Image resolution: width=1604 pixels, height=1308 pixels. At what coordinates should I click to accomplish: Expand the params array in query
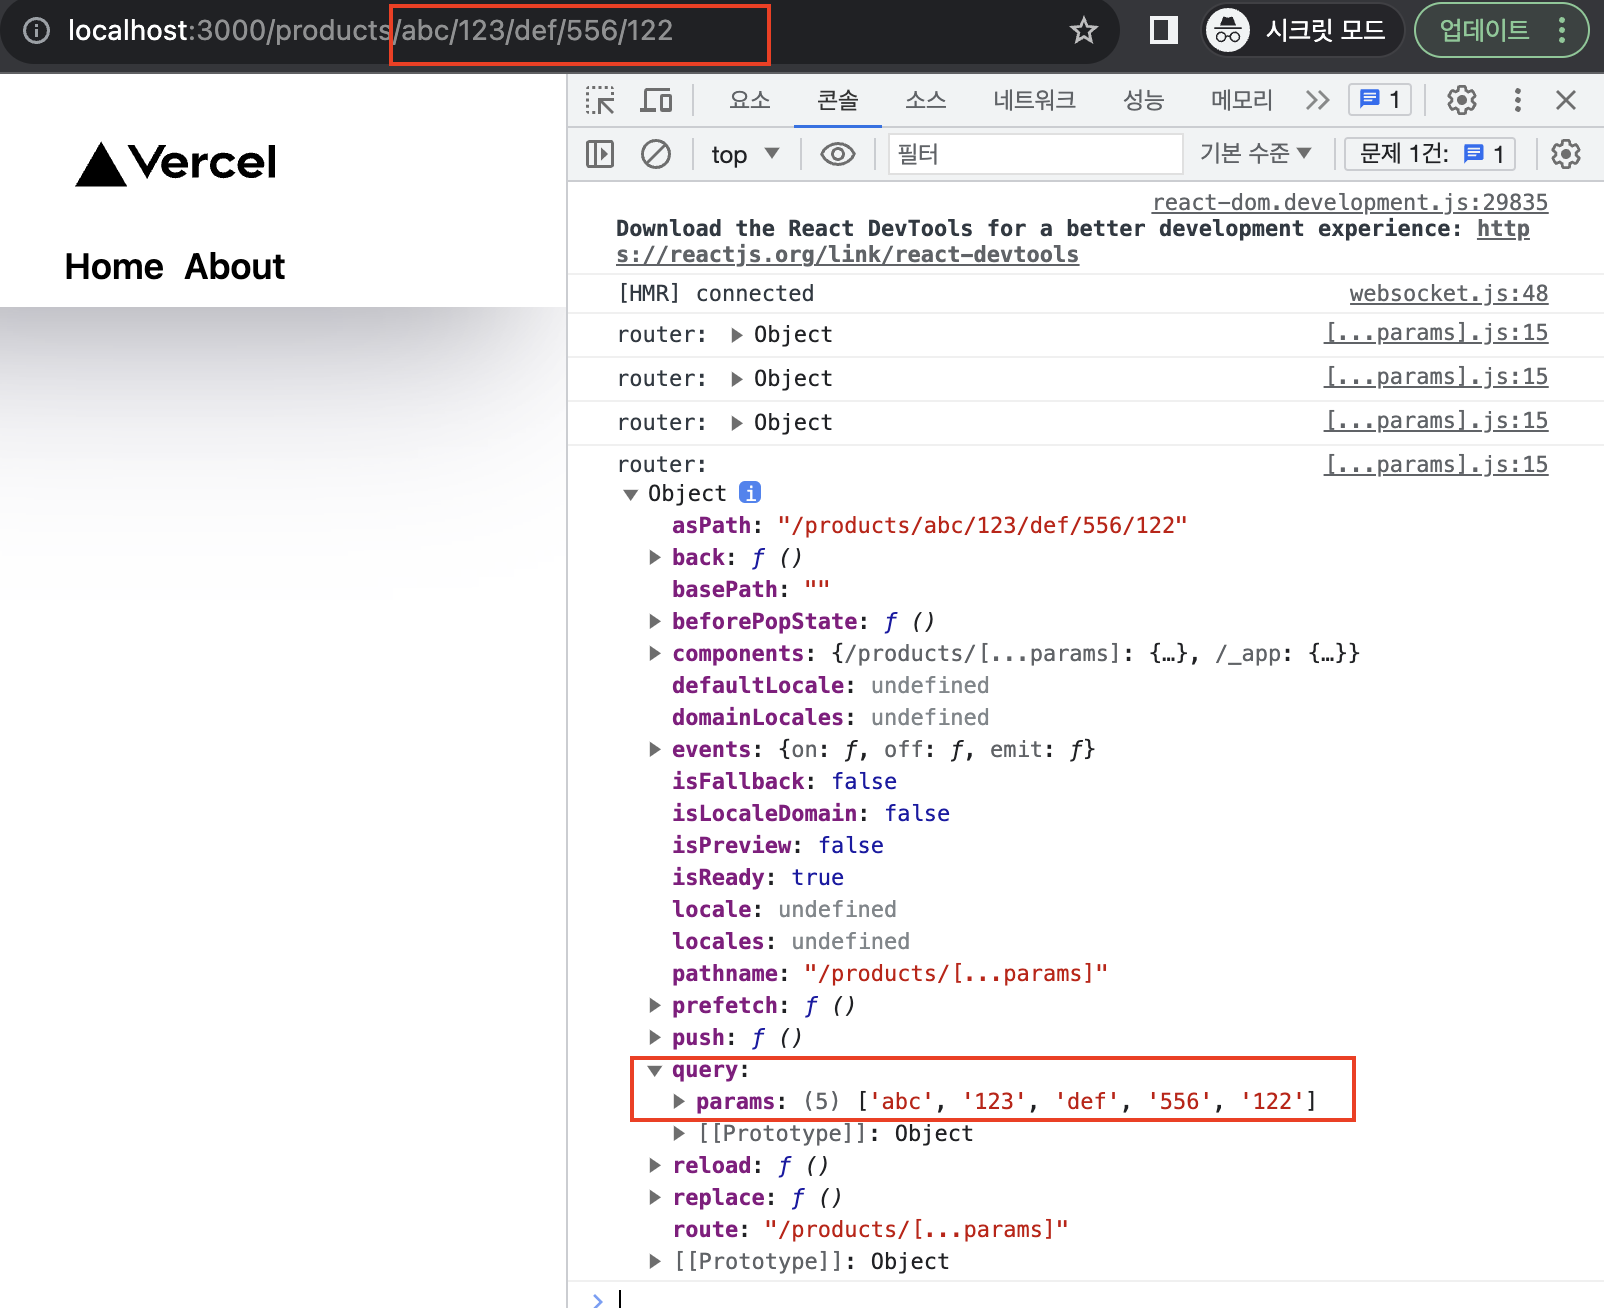tap(679, 1101)
